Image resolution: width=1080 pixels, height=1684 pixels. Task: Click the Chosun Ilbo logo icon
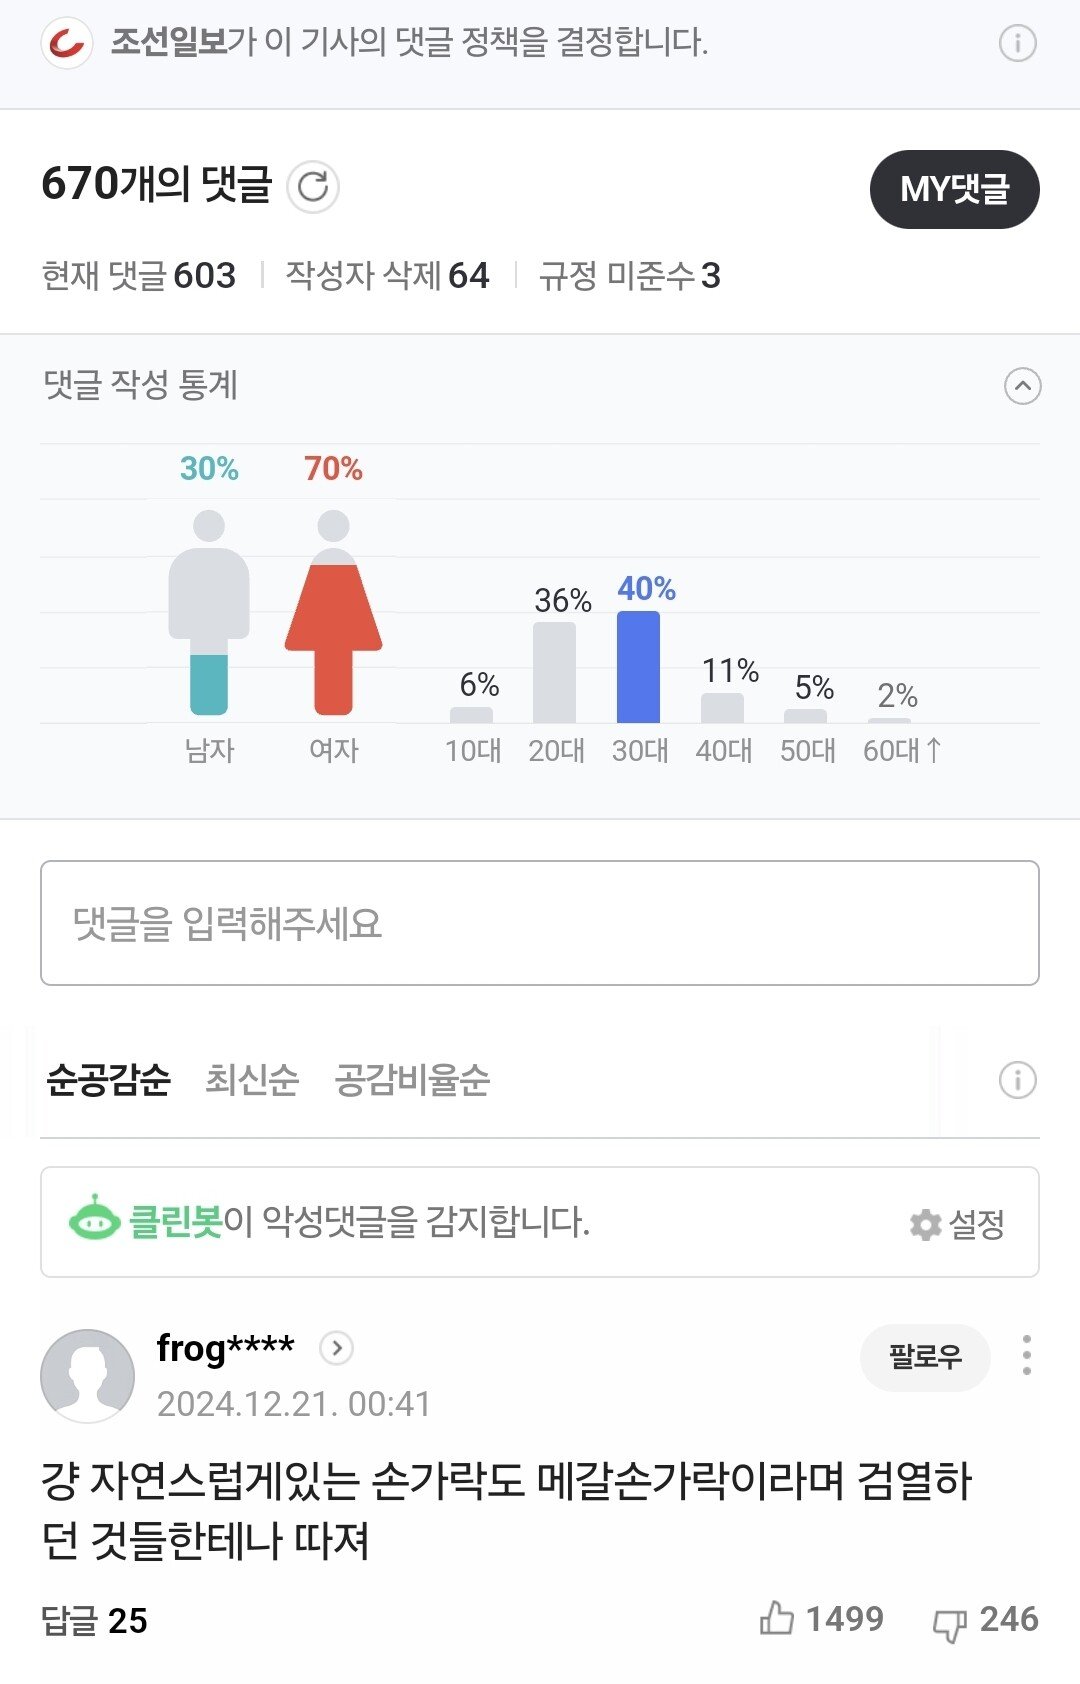pyautogui.click(x=67, y=44)
